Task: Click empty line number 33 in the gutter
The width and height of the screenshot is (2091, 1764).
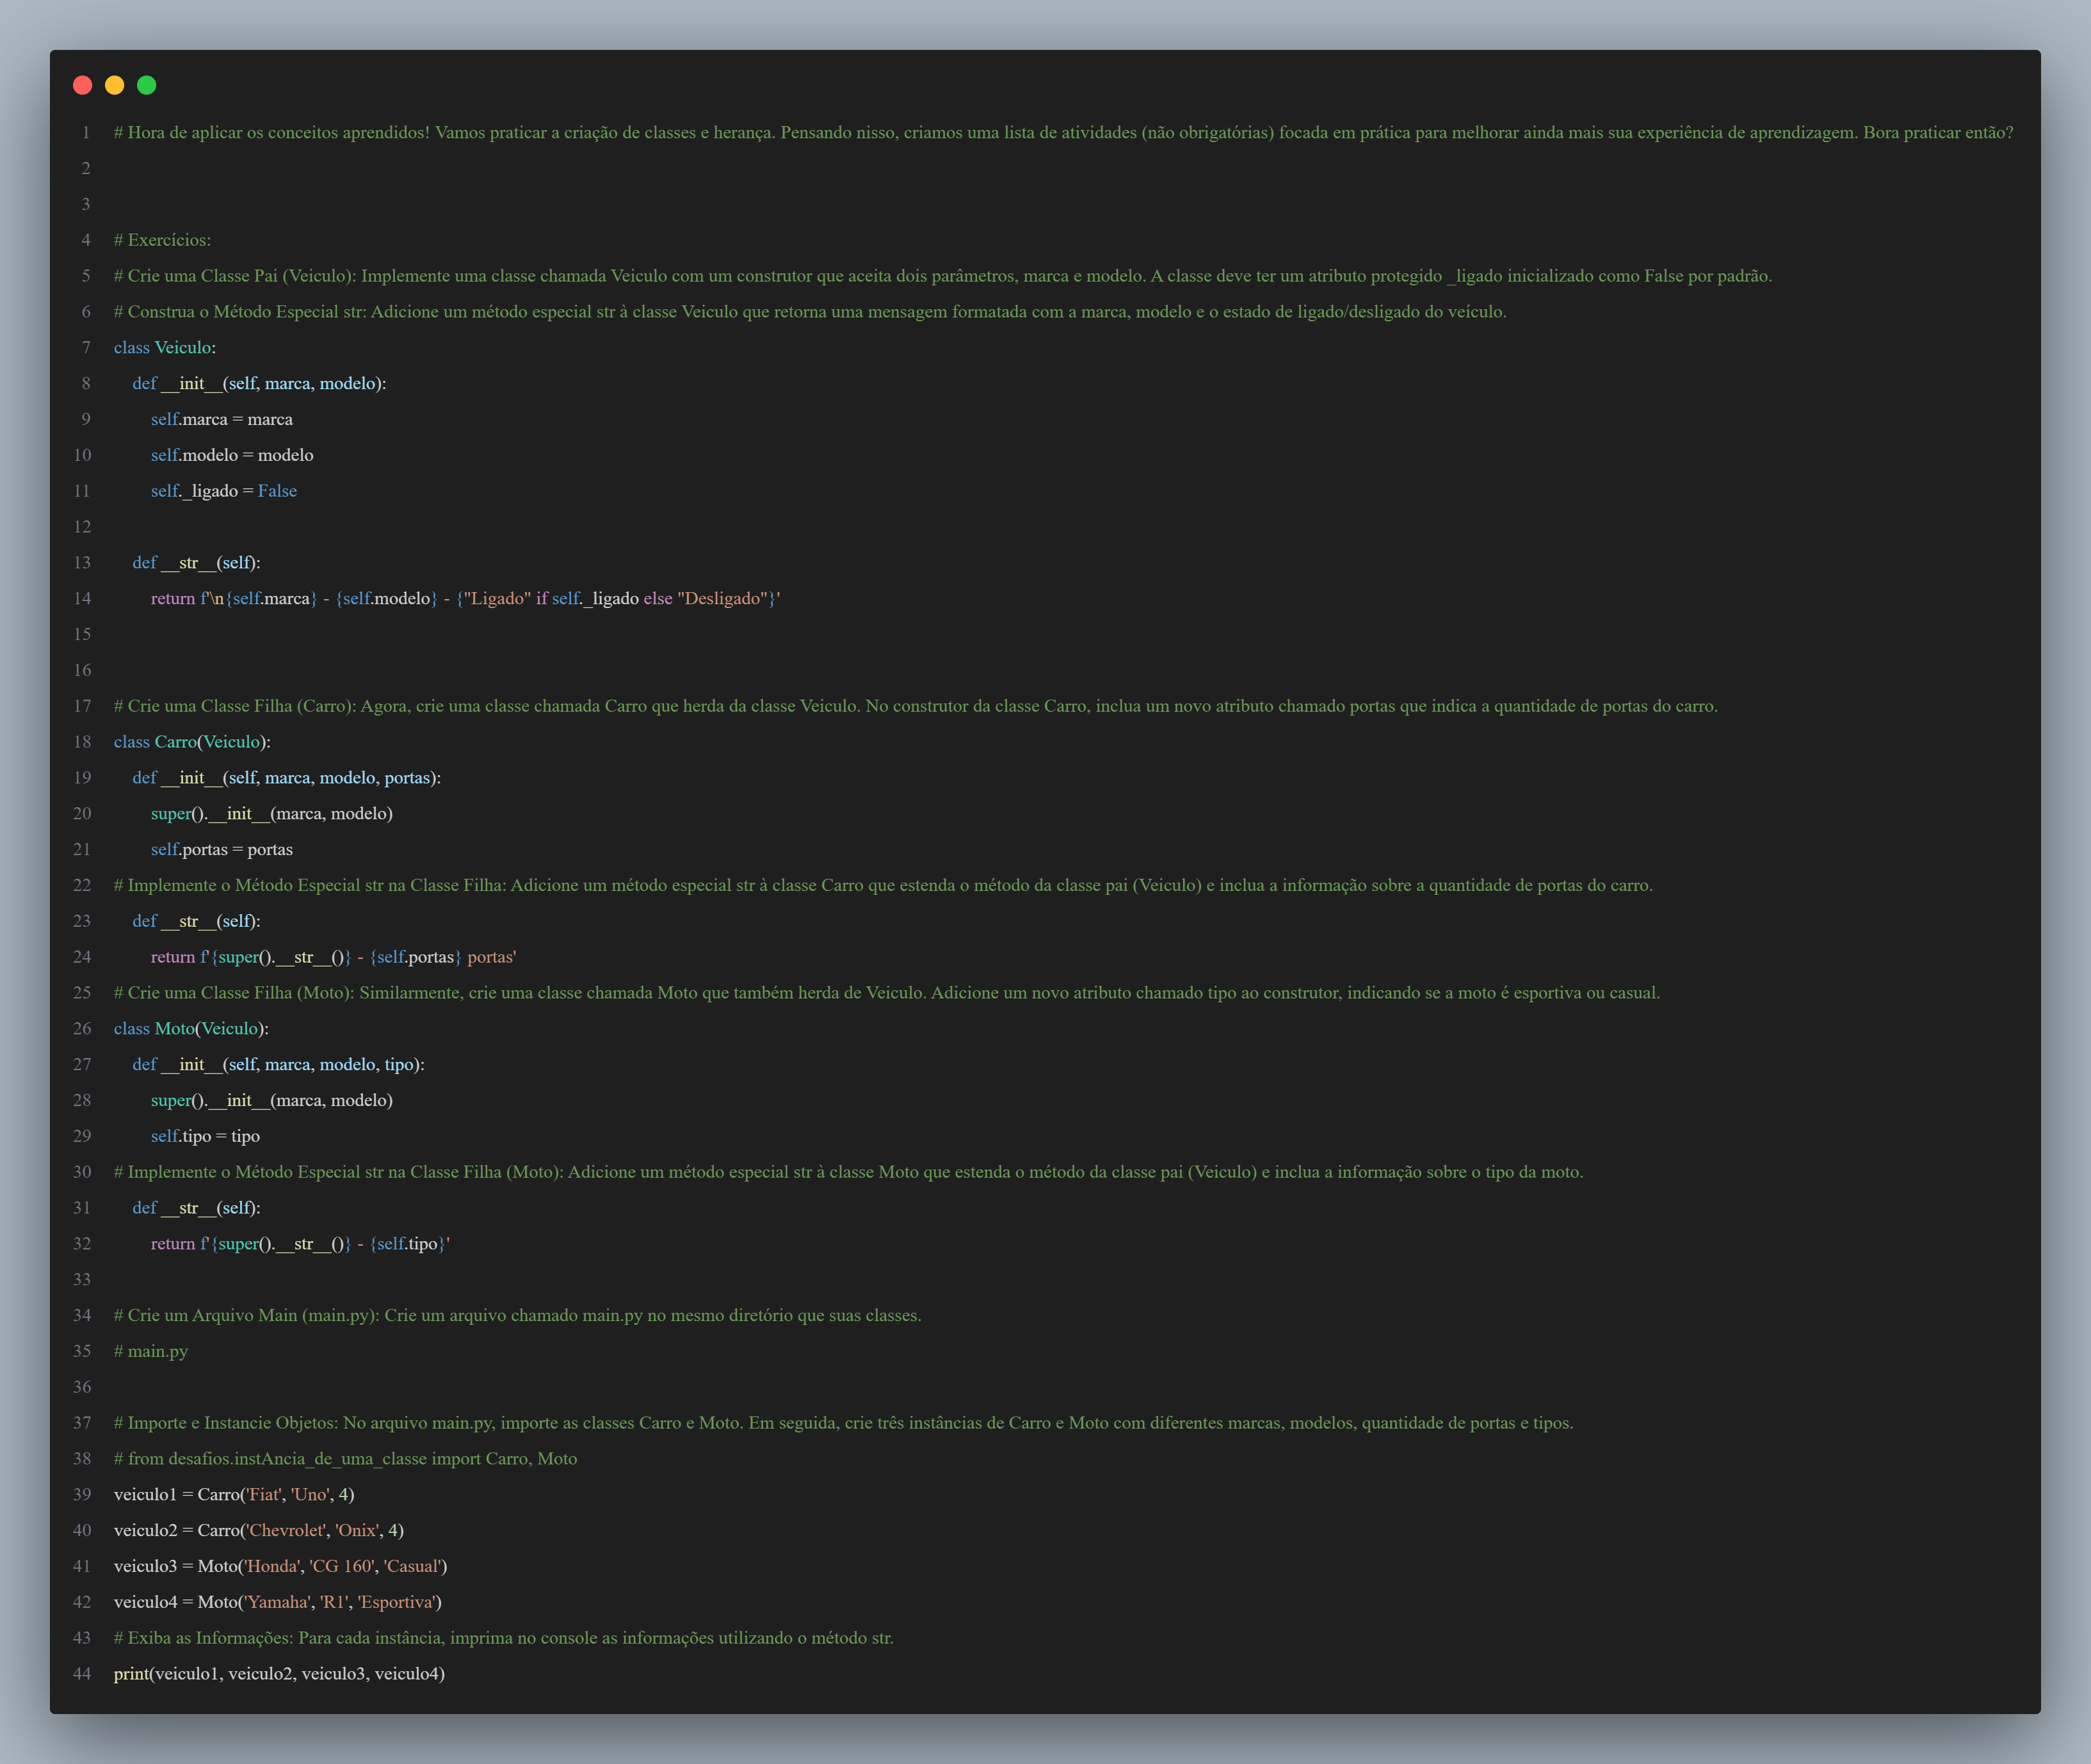Action: coord(82,1279)
